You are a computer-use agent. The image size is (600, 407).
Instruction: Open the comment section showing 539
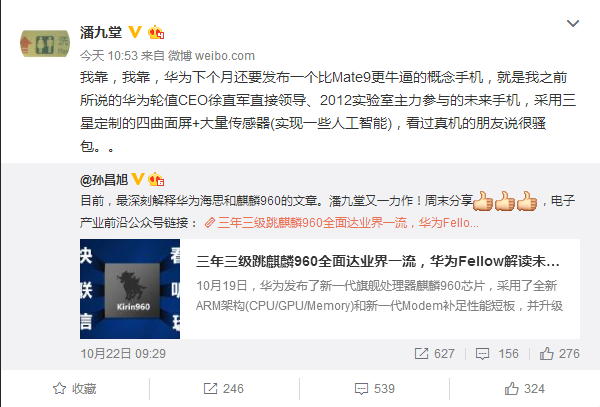[374, 389]
